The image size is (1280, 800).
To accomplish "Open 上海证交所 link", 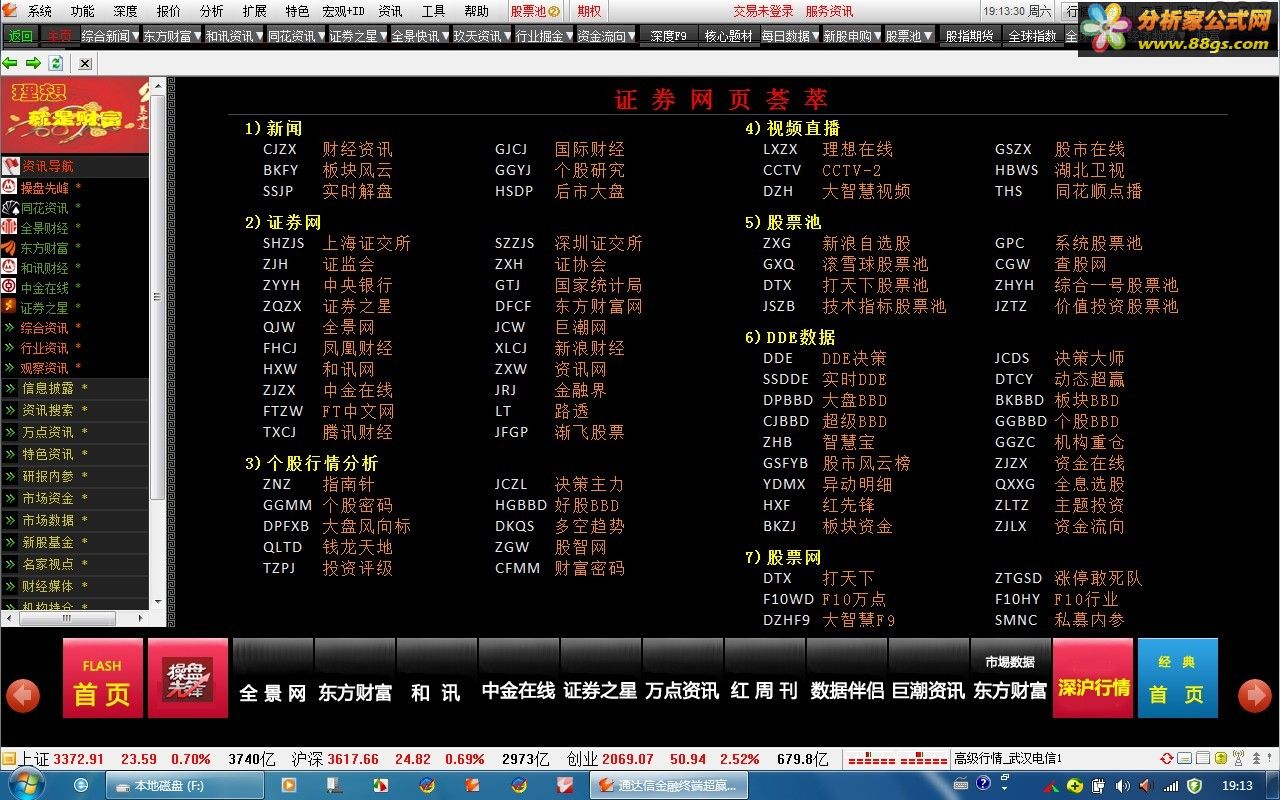I will click(366, 243).
